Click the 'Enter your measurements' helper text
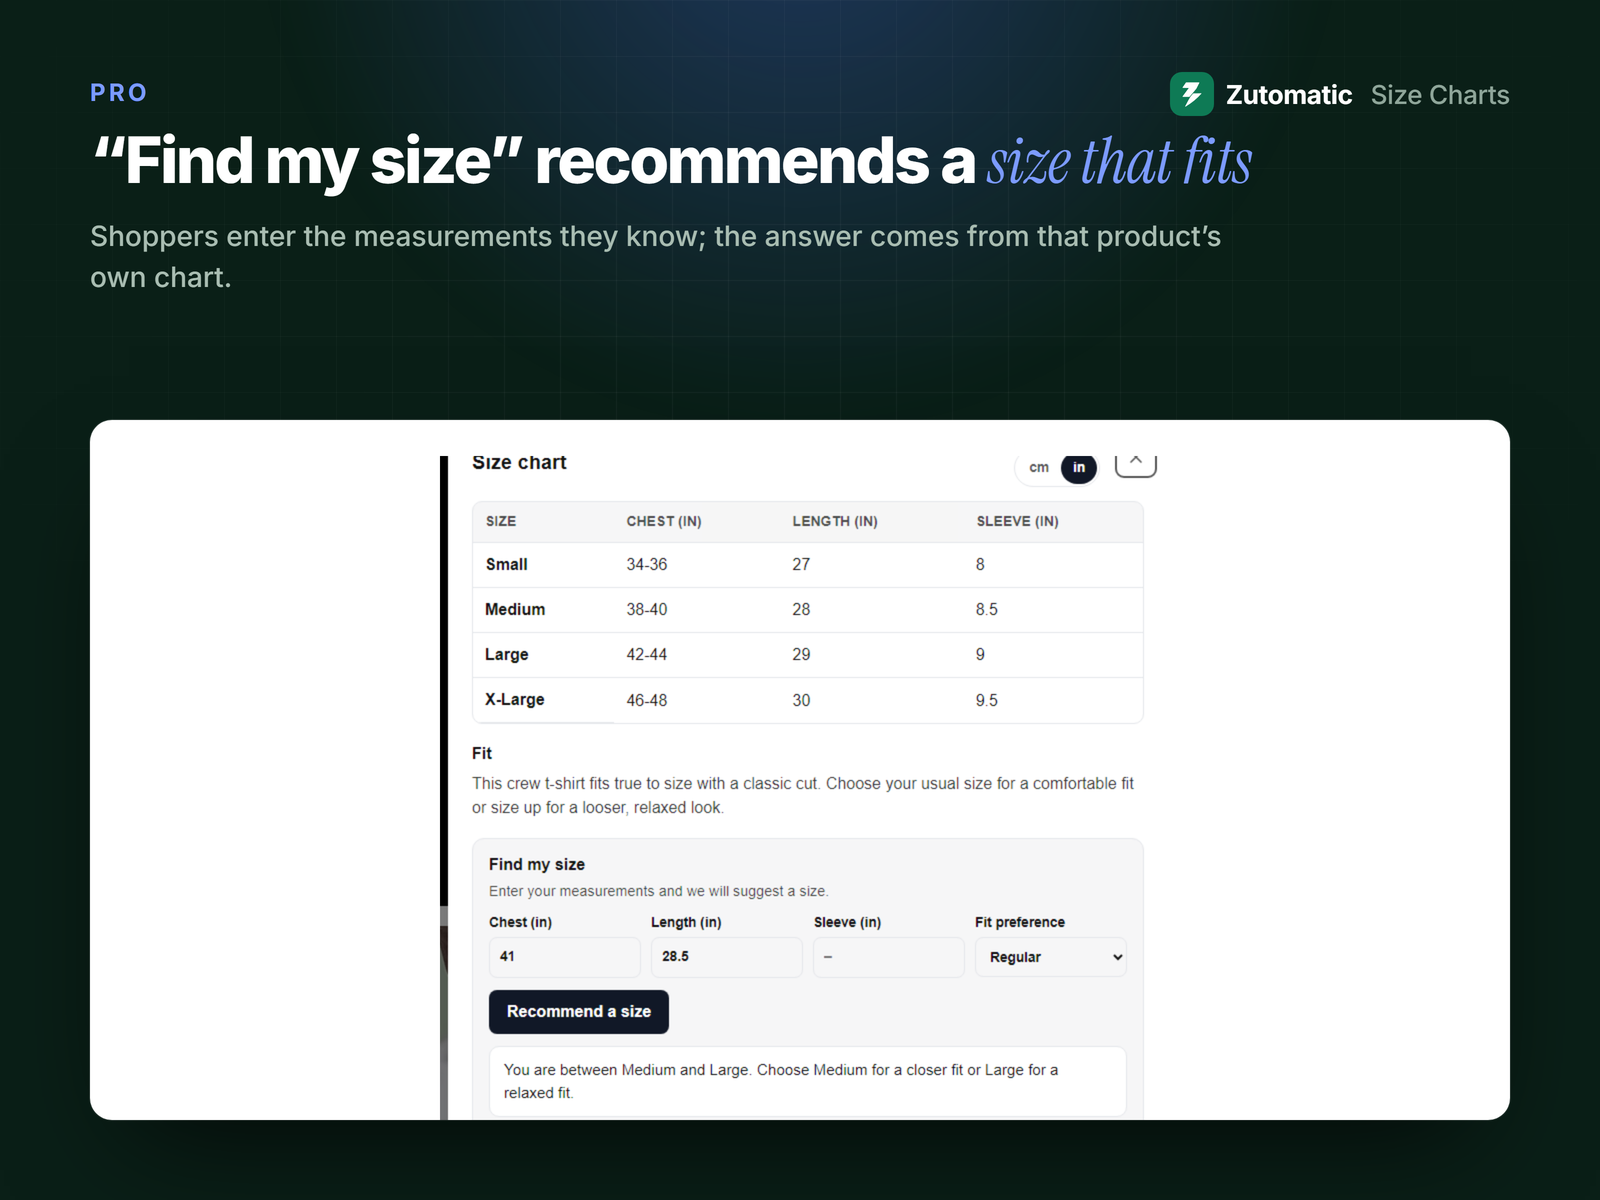Viewport: 1600px width, 1200px height. pos(658,891)
